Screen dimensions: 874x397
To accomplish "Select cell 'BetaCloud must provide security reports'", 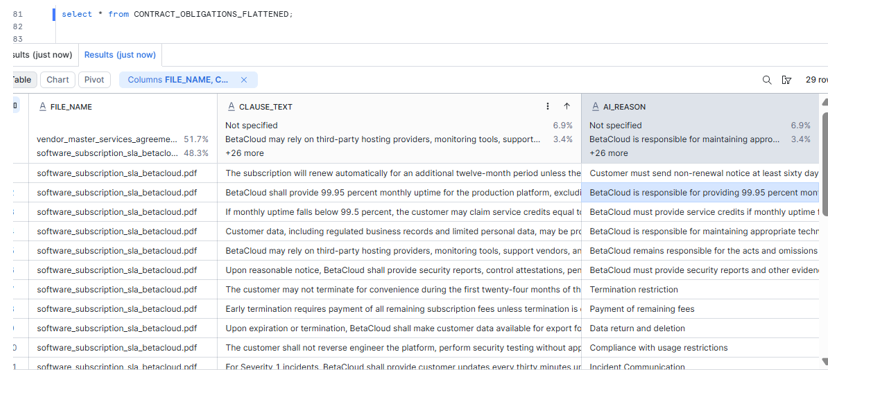I will click(700, 270).
